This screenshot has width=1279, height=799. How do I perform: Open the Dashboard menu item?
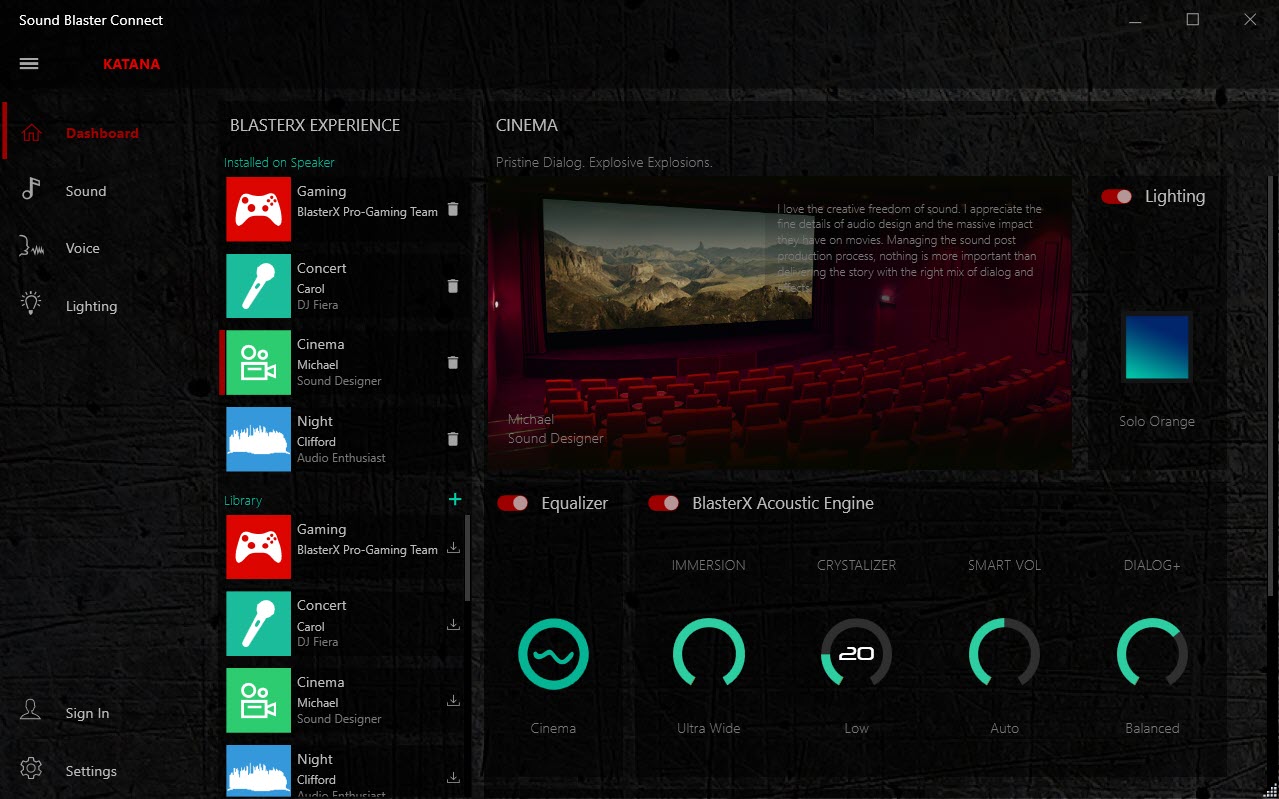[x=102, y=133]
